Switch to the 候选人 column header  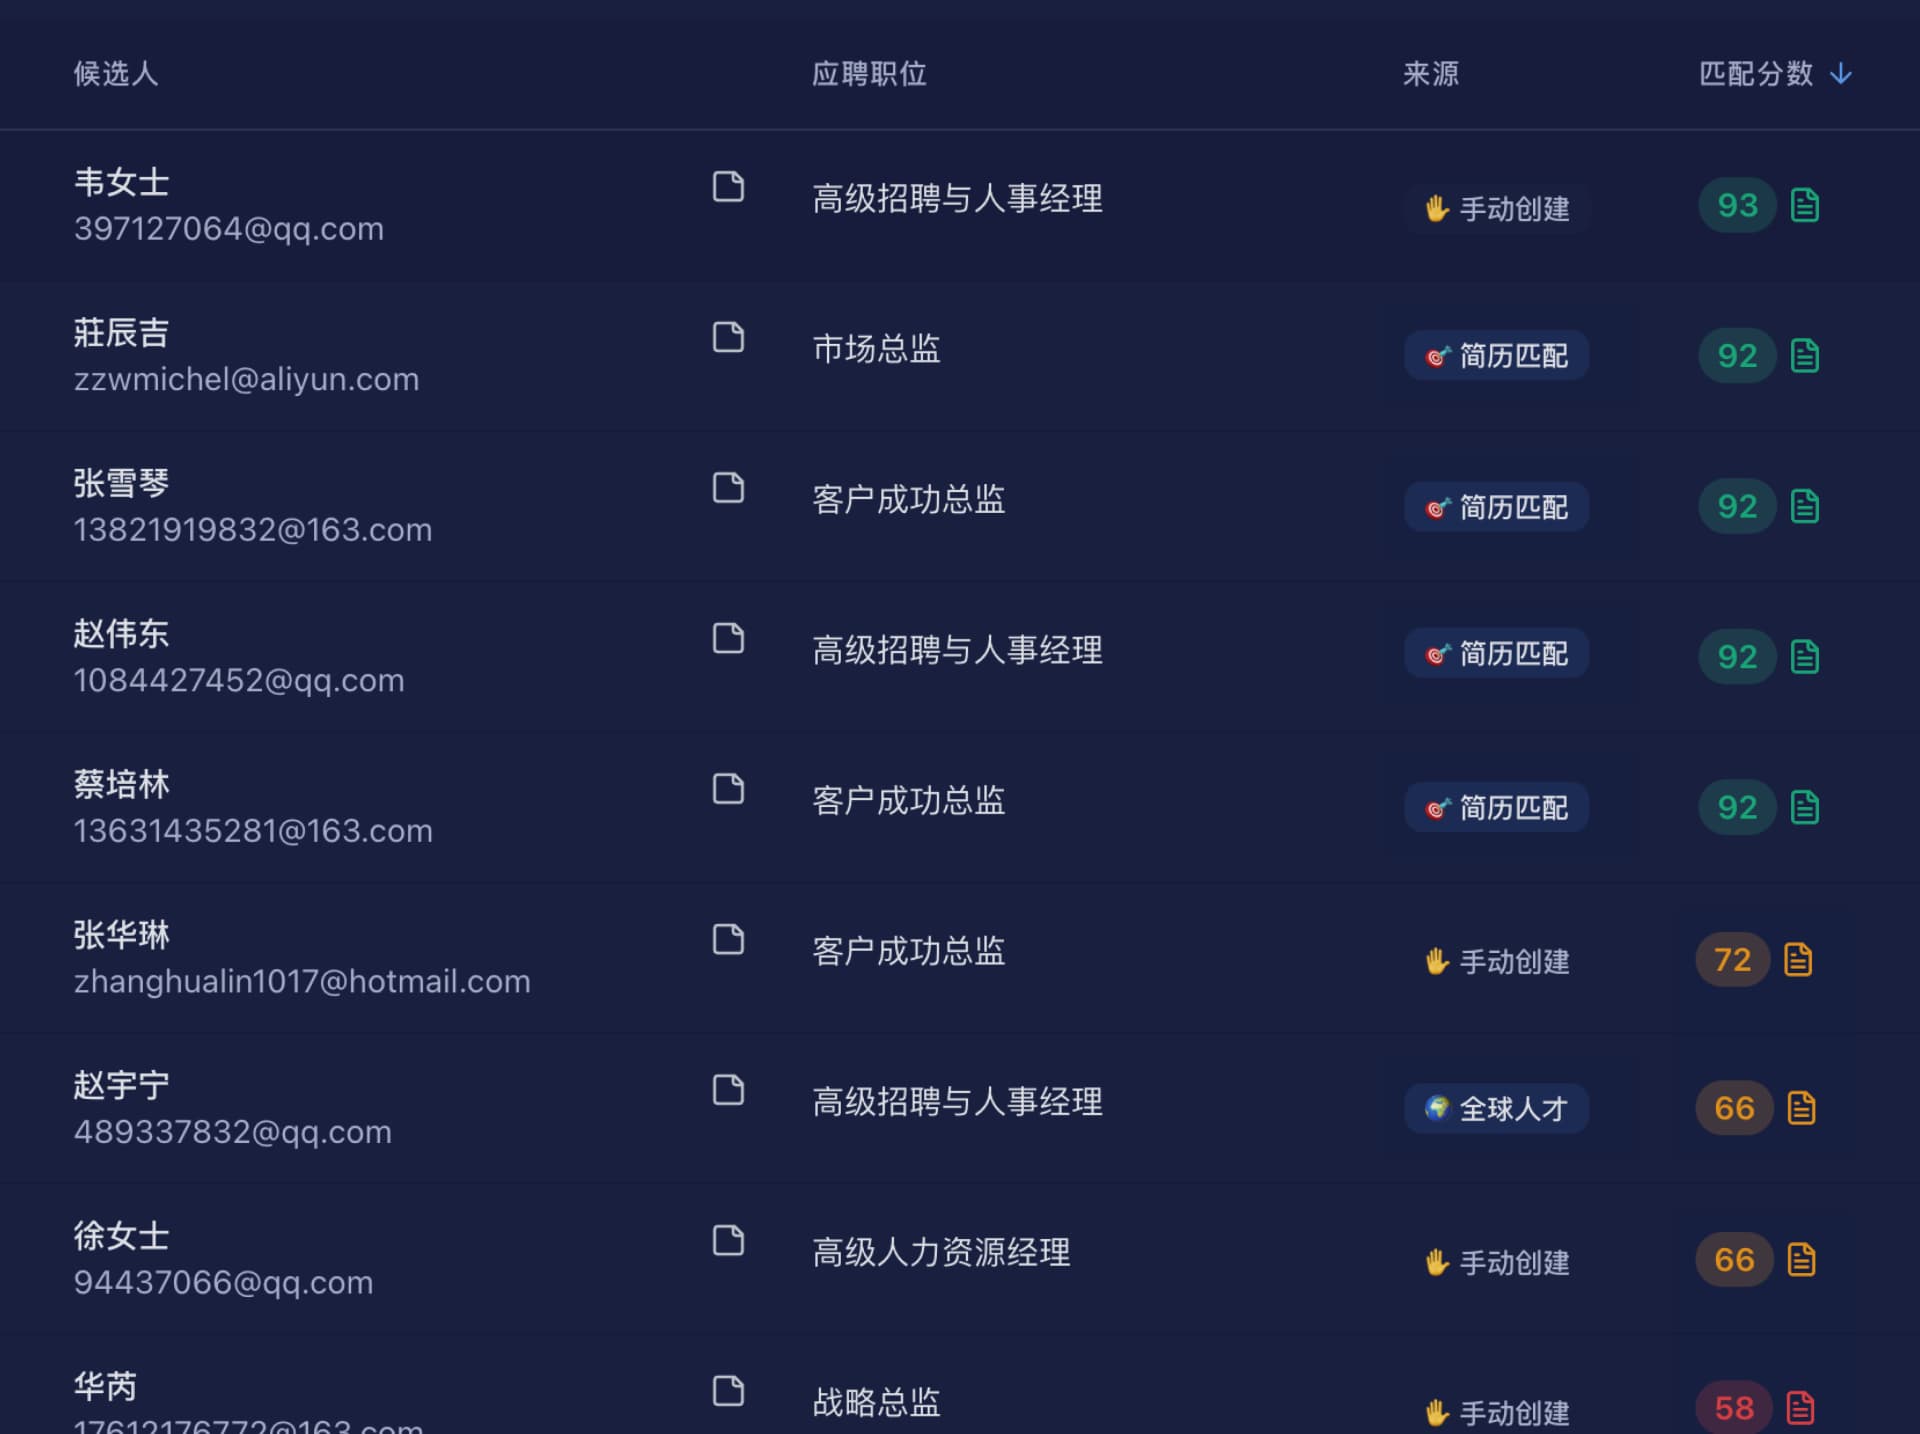point(115,73)
